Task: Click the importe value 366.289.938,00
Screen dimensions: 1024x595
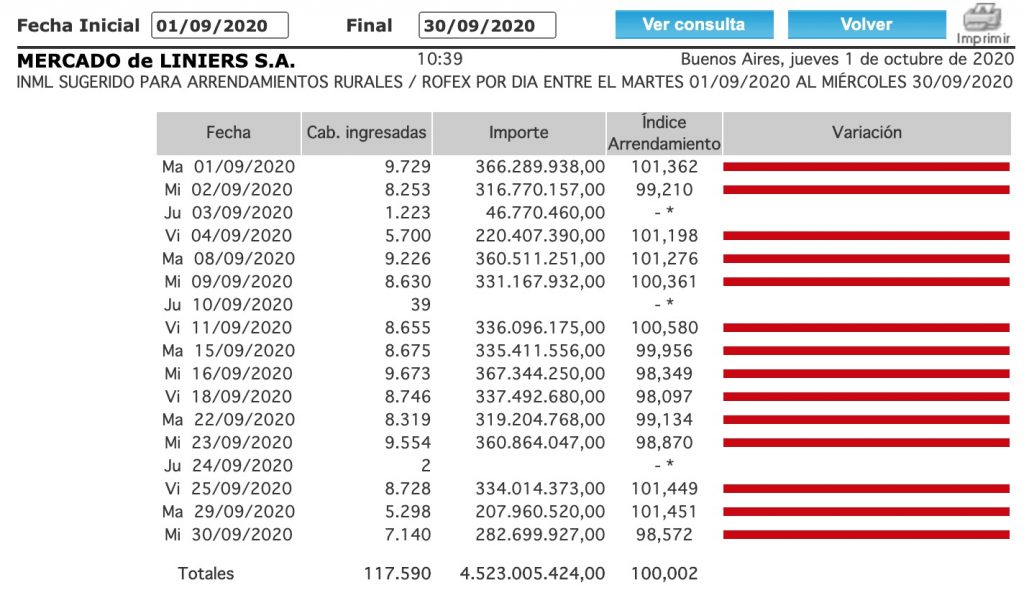Action: pyautogui.click(x=540, y=167)
